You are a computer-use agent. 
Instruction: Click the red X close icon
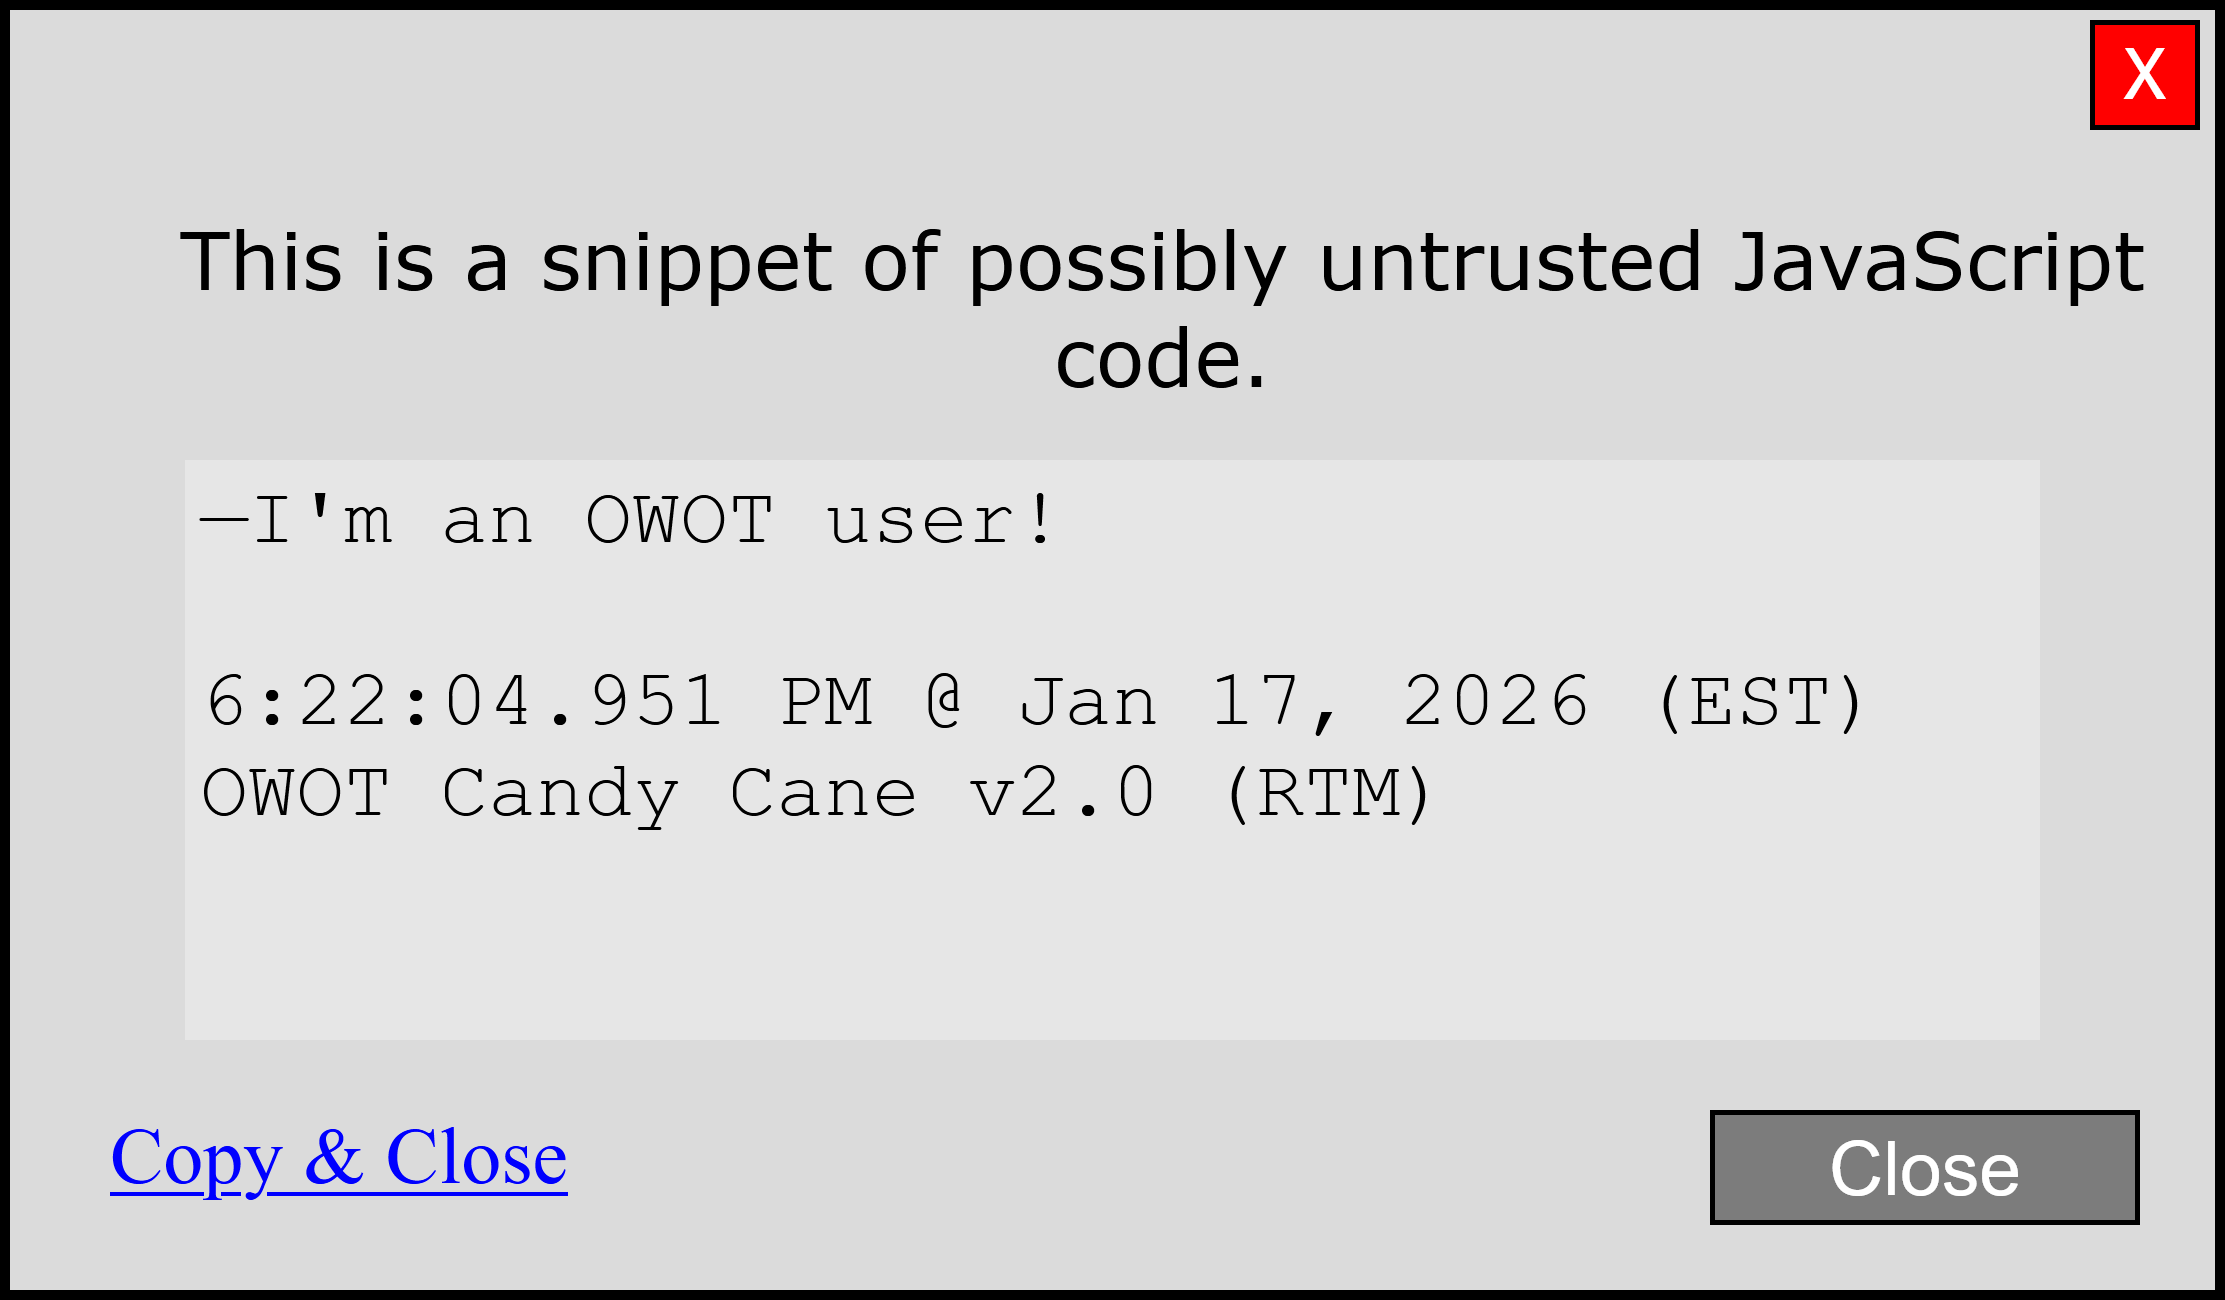2144,75
